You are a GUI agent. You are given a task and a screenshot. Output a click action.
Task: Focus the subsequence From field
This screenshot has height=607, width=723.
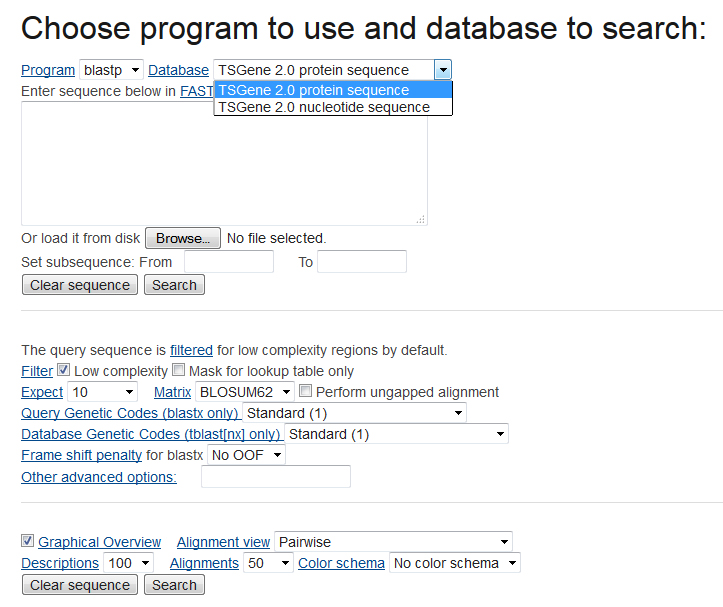[x=229, y=262]
